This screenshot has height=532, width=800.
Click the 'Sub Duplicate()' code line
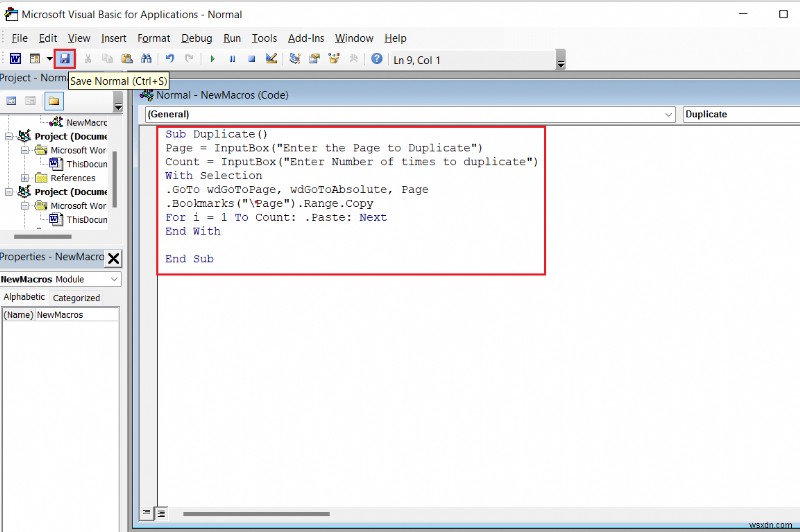pos(216,134)
